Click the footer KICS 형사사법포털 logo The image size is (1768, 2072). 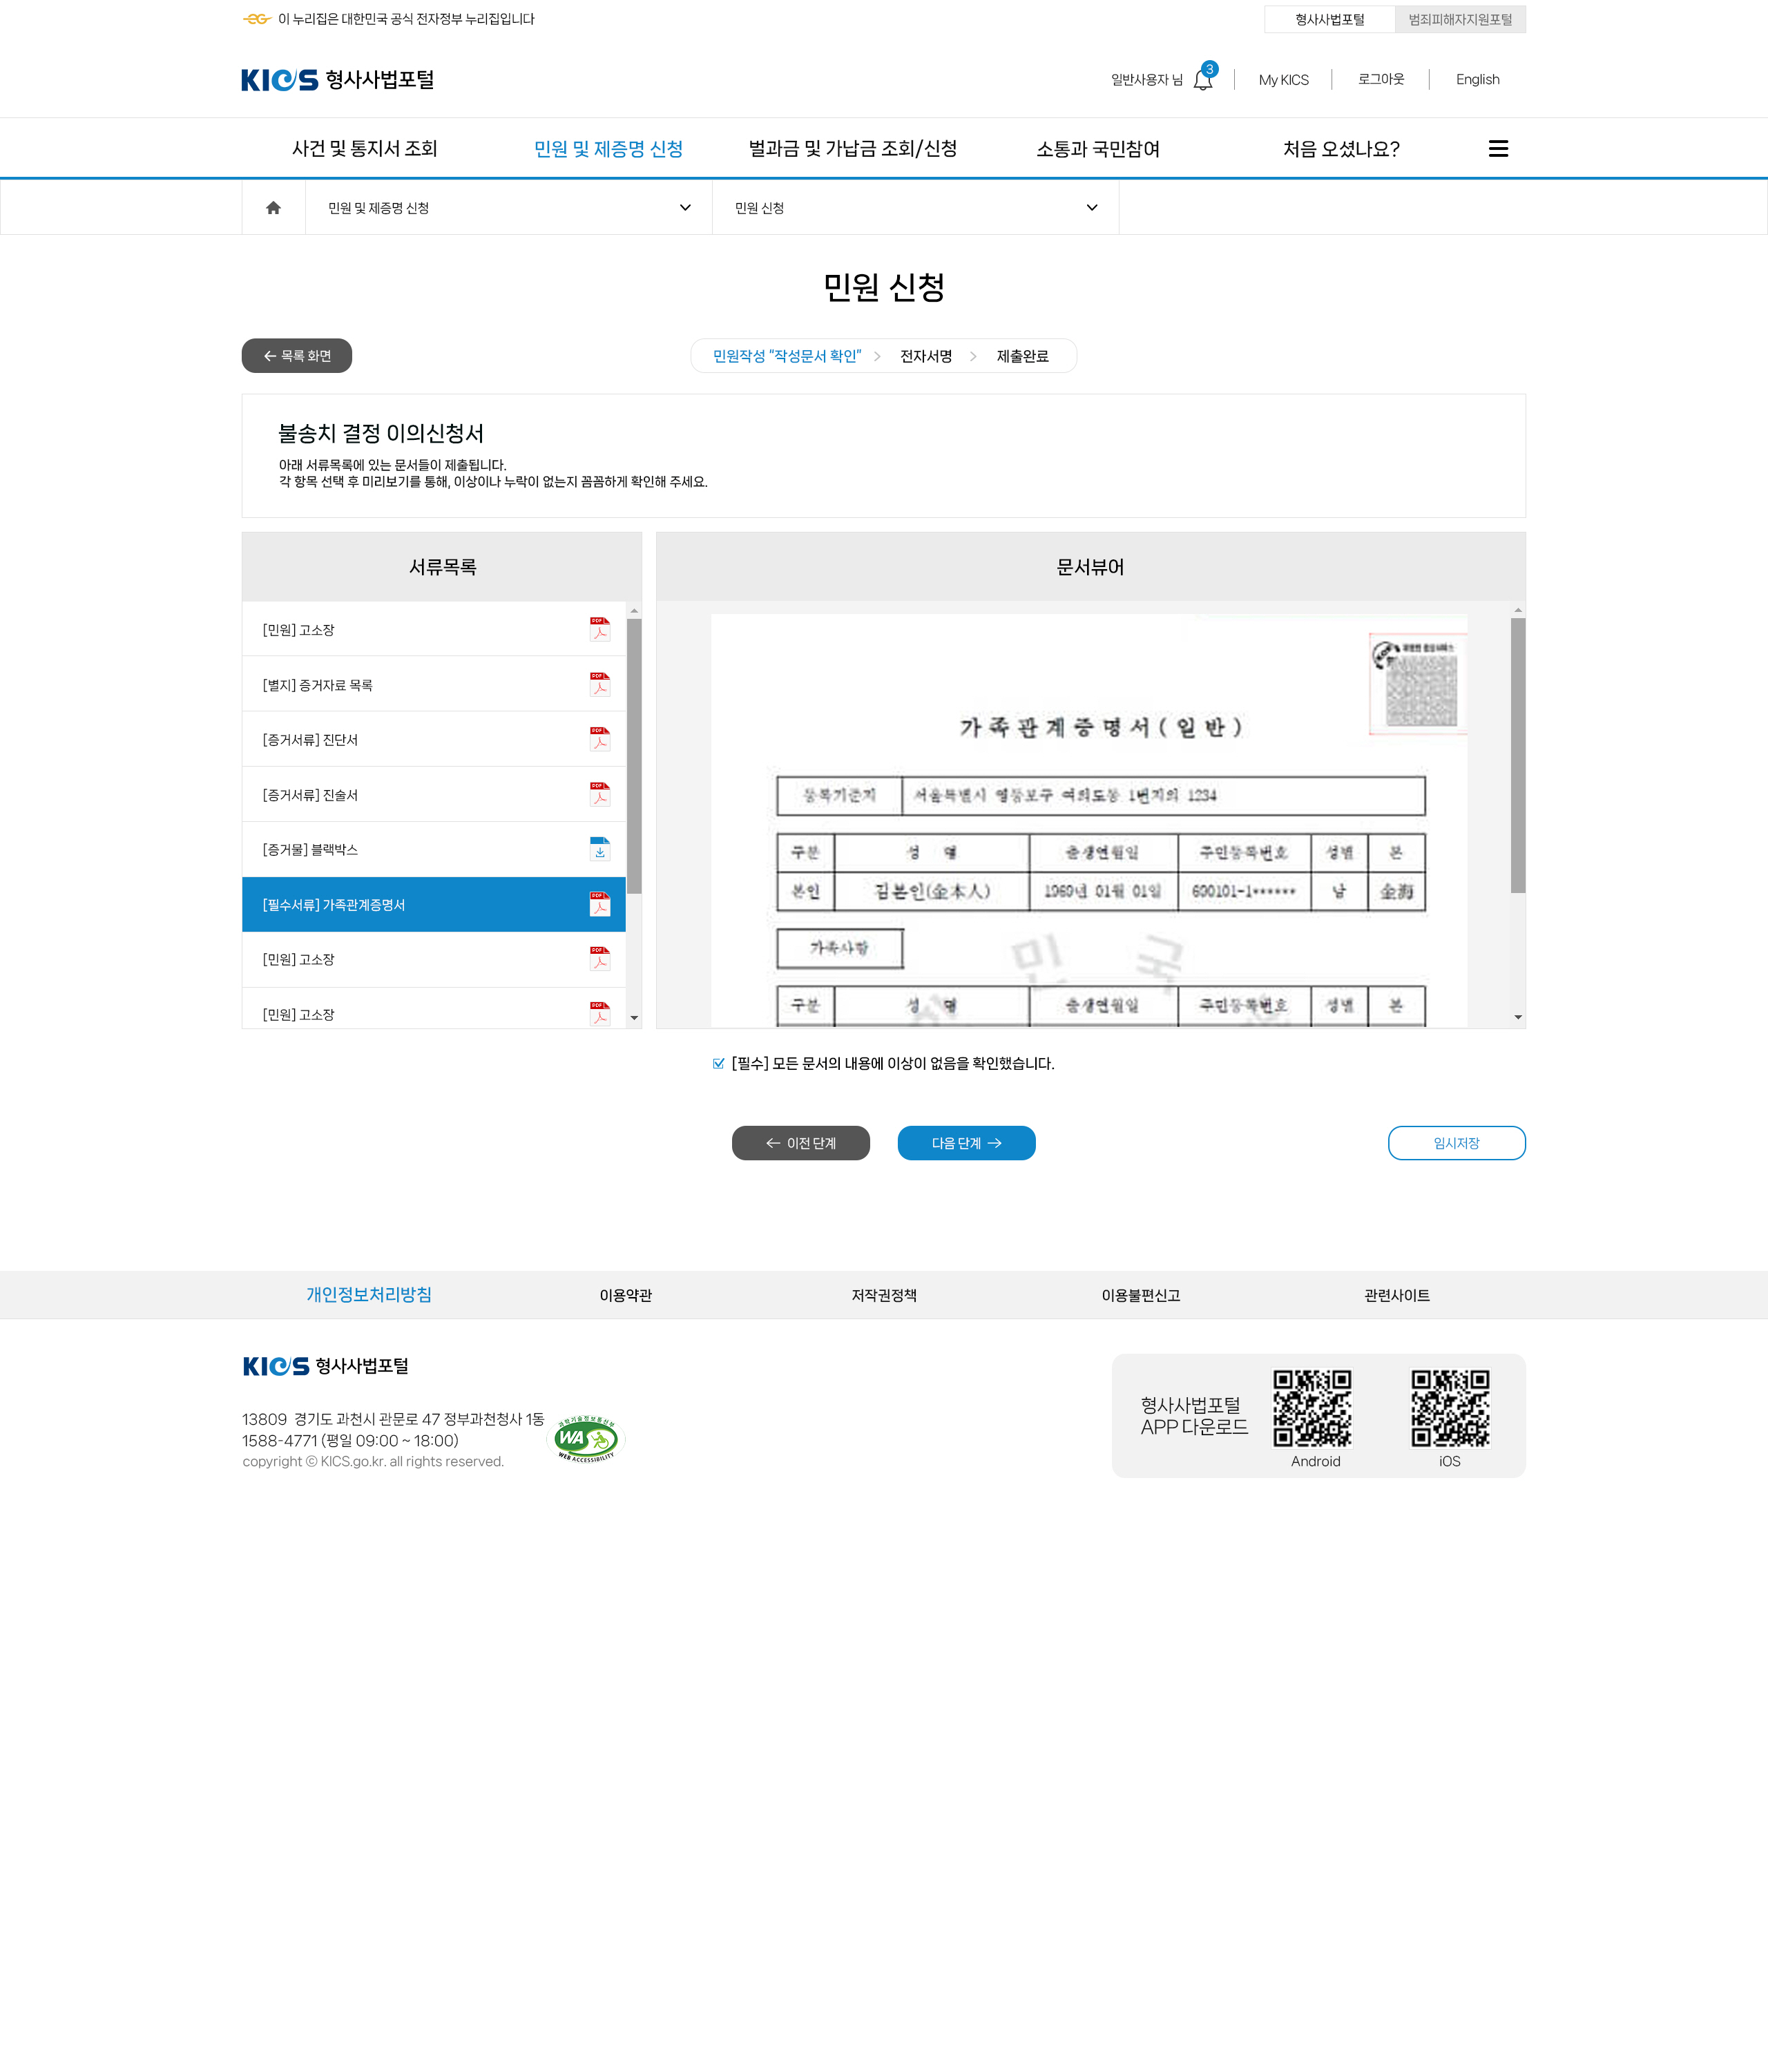pos(325,1365)
